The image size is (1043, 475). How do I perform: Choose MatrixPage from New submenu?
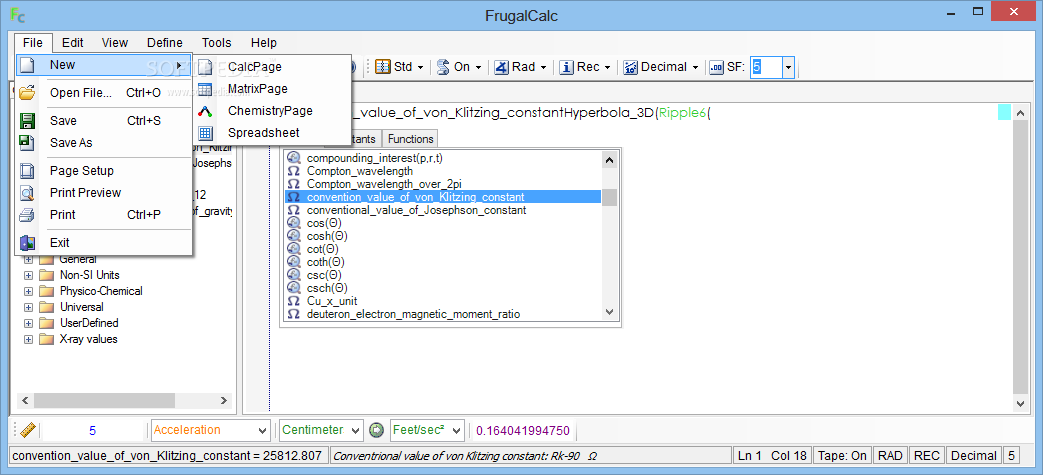tap(273, 88)
